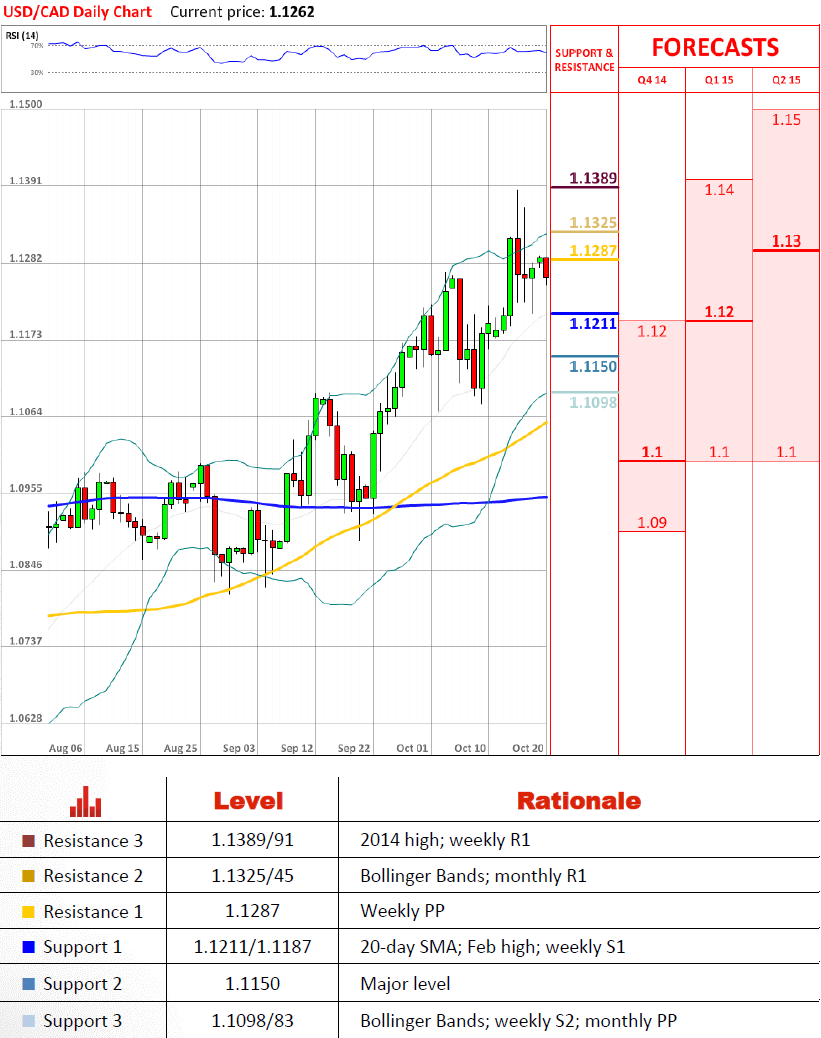Click the Level column header
This screenshot has width=821, height=1038.
(248, 801)
